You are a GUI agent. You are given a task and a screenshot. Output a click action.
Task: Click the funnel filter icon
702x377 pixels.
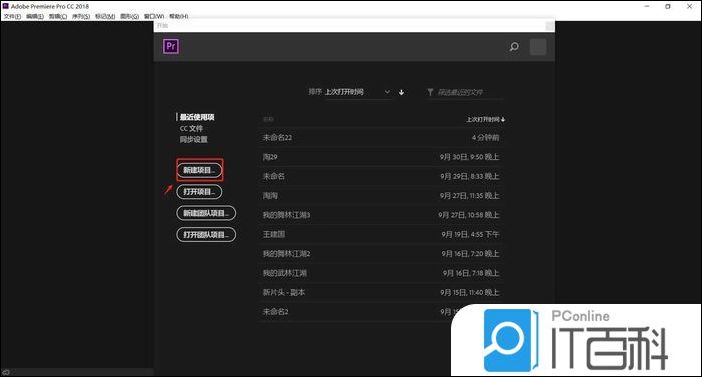tap(430, 92)
